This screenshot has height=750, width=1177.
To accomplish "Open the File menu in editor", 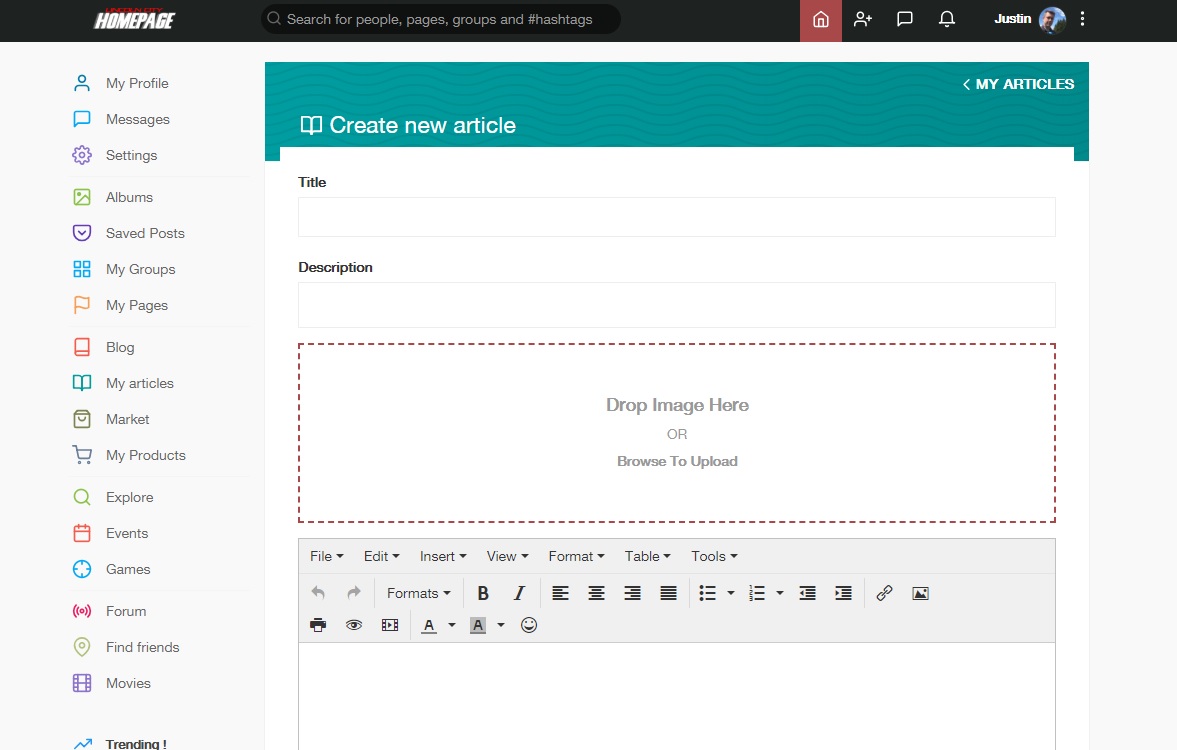I will click(x=326, y=556).
